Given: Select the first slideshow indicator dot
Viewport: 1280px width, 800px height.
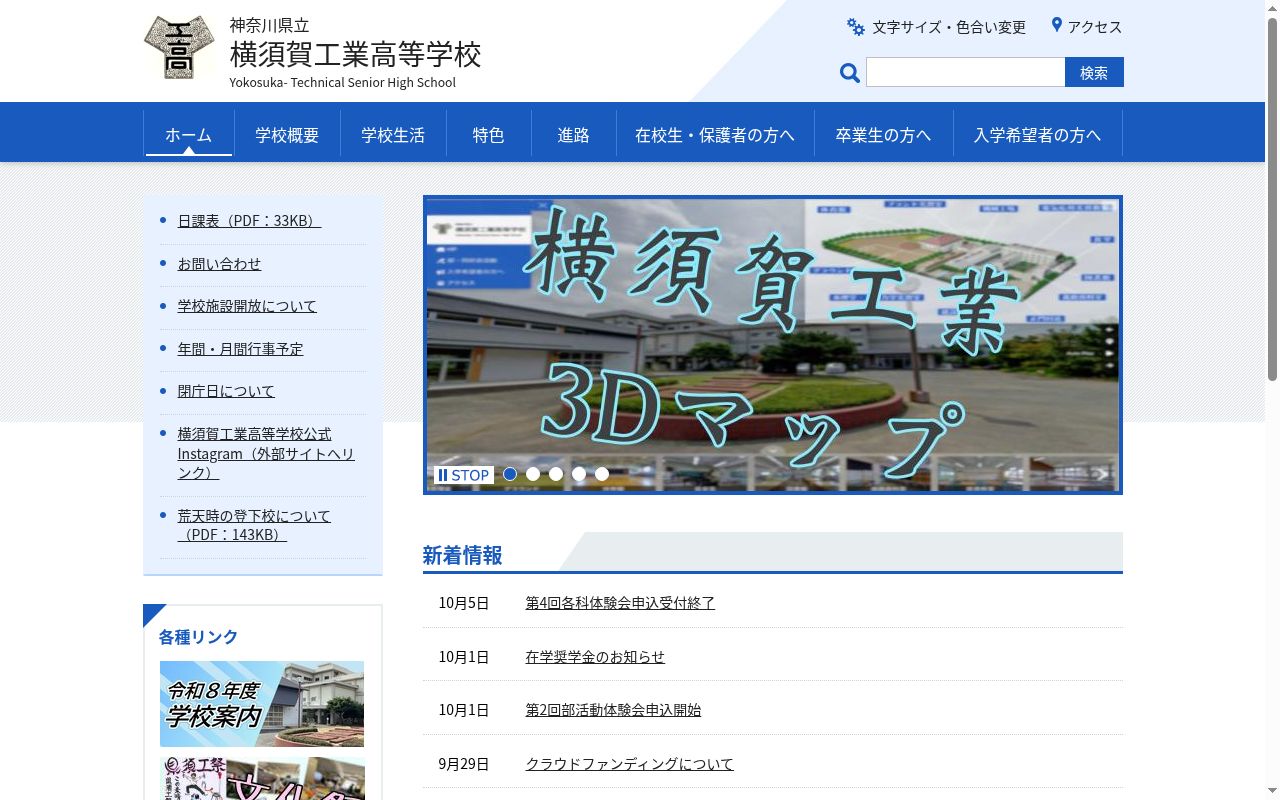Looking at the screenshot, I should pyautogui.click(x=510, y=474).
